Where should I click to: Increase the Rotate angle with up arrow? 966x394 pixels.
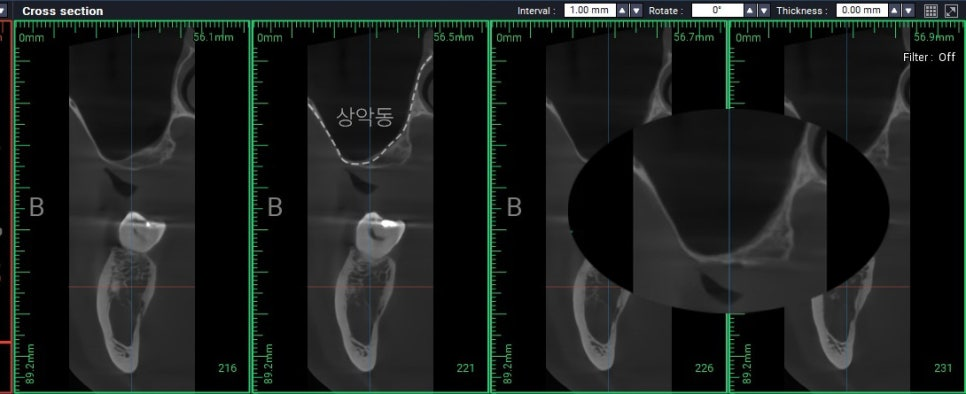click(750, 10)
